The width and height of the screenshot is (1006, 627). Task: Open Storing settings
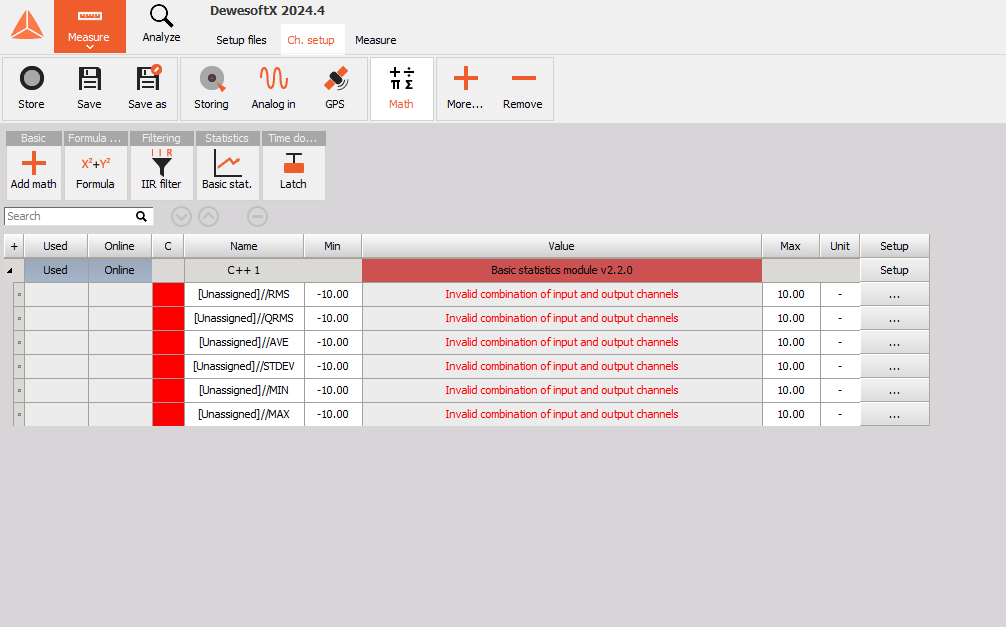pyautogui.click(x=211, y=89)
